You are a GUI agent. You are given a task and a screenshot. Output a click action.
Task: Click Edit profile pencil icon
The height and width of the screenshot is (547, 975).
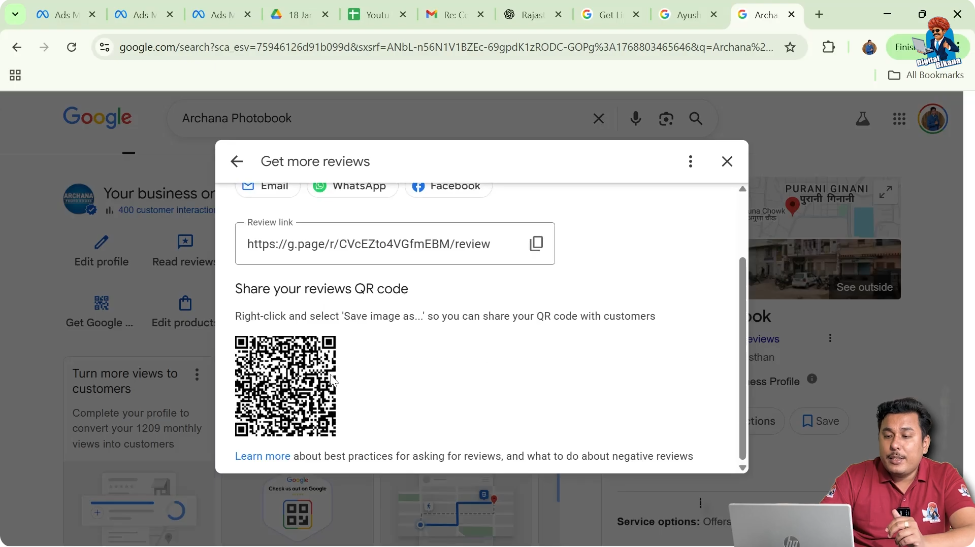pos(101,242)
